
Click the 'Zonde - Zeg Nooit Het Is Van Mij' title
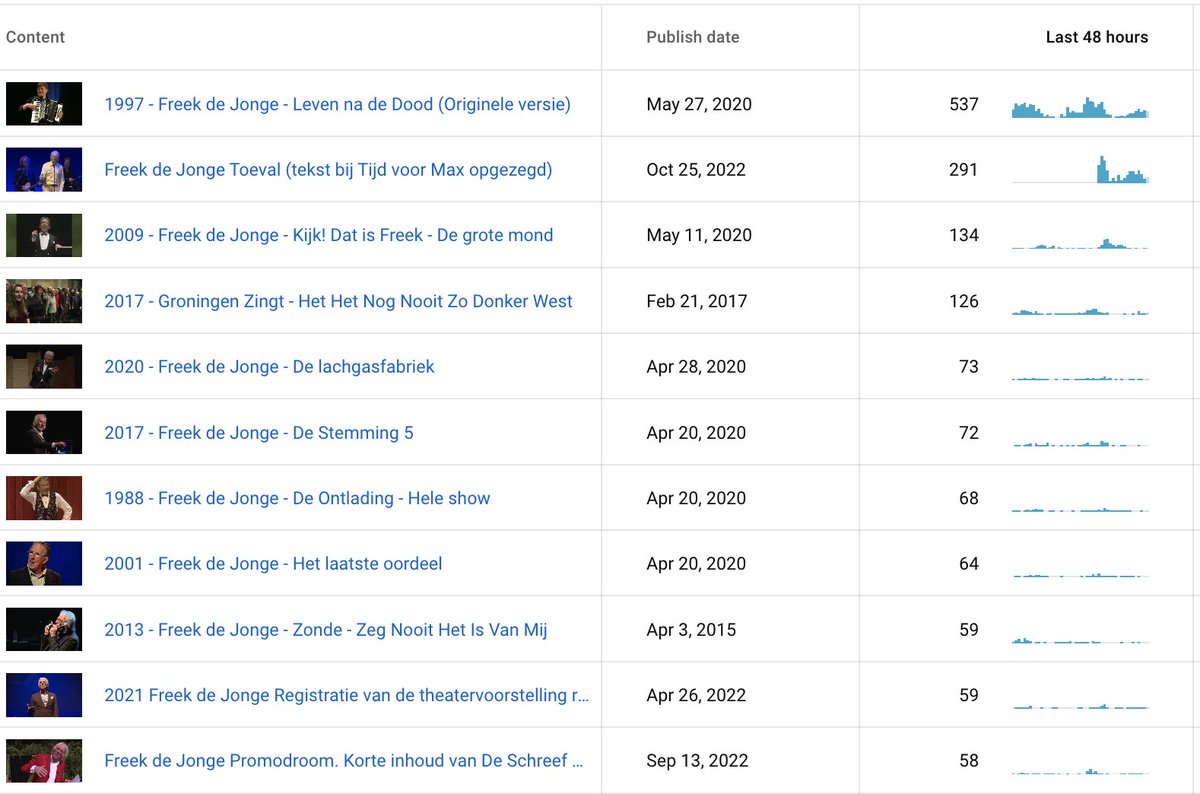coord(325,630)
